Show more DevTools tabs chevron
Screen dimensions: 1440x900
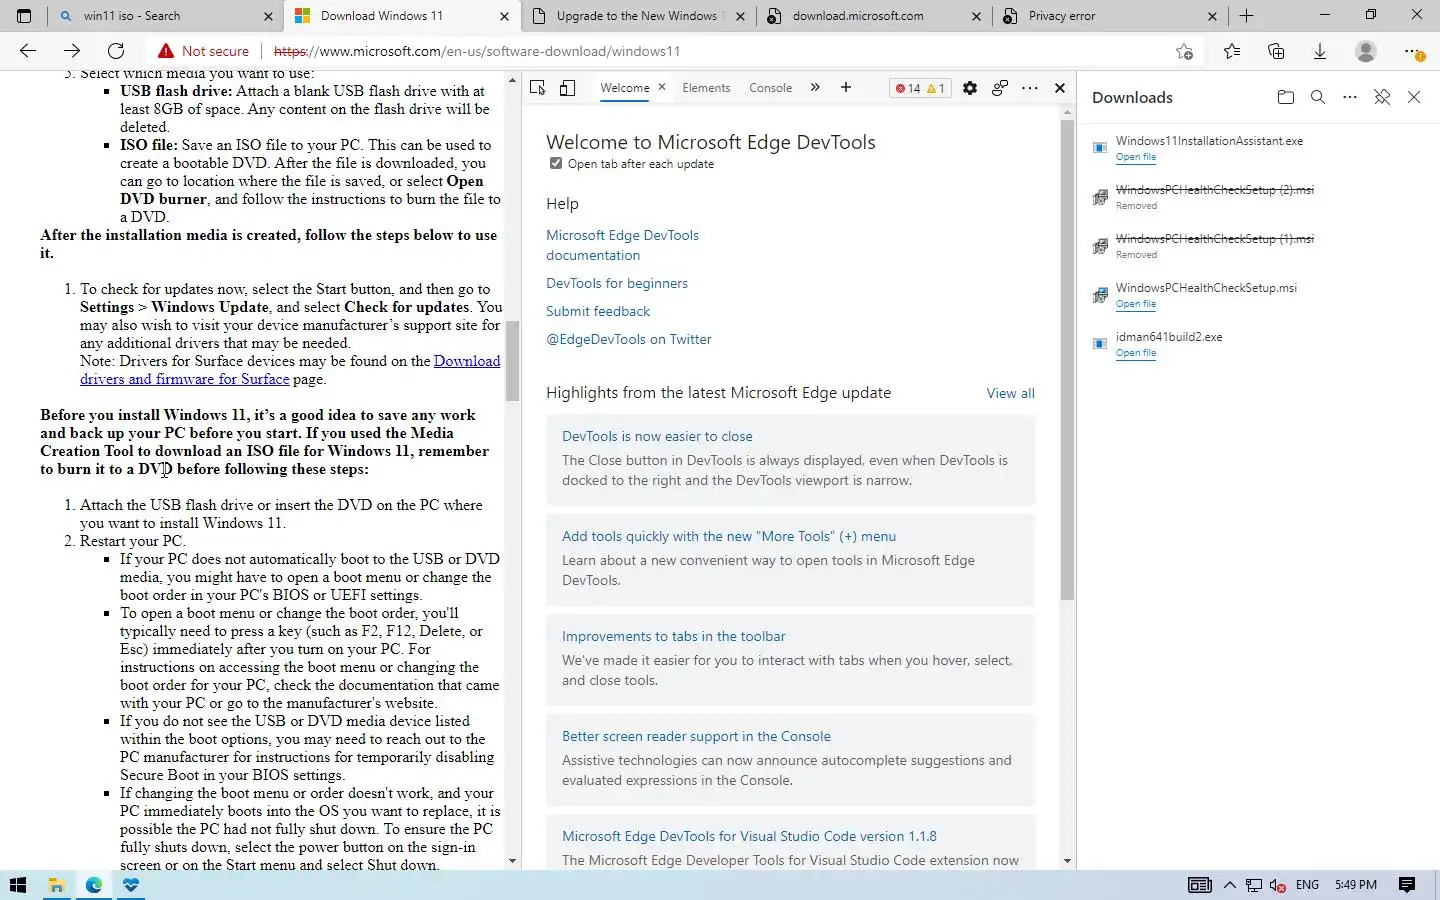tap(815, 88)
